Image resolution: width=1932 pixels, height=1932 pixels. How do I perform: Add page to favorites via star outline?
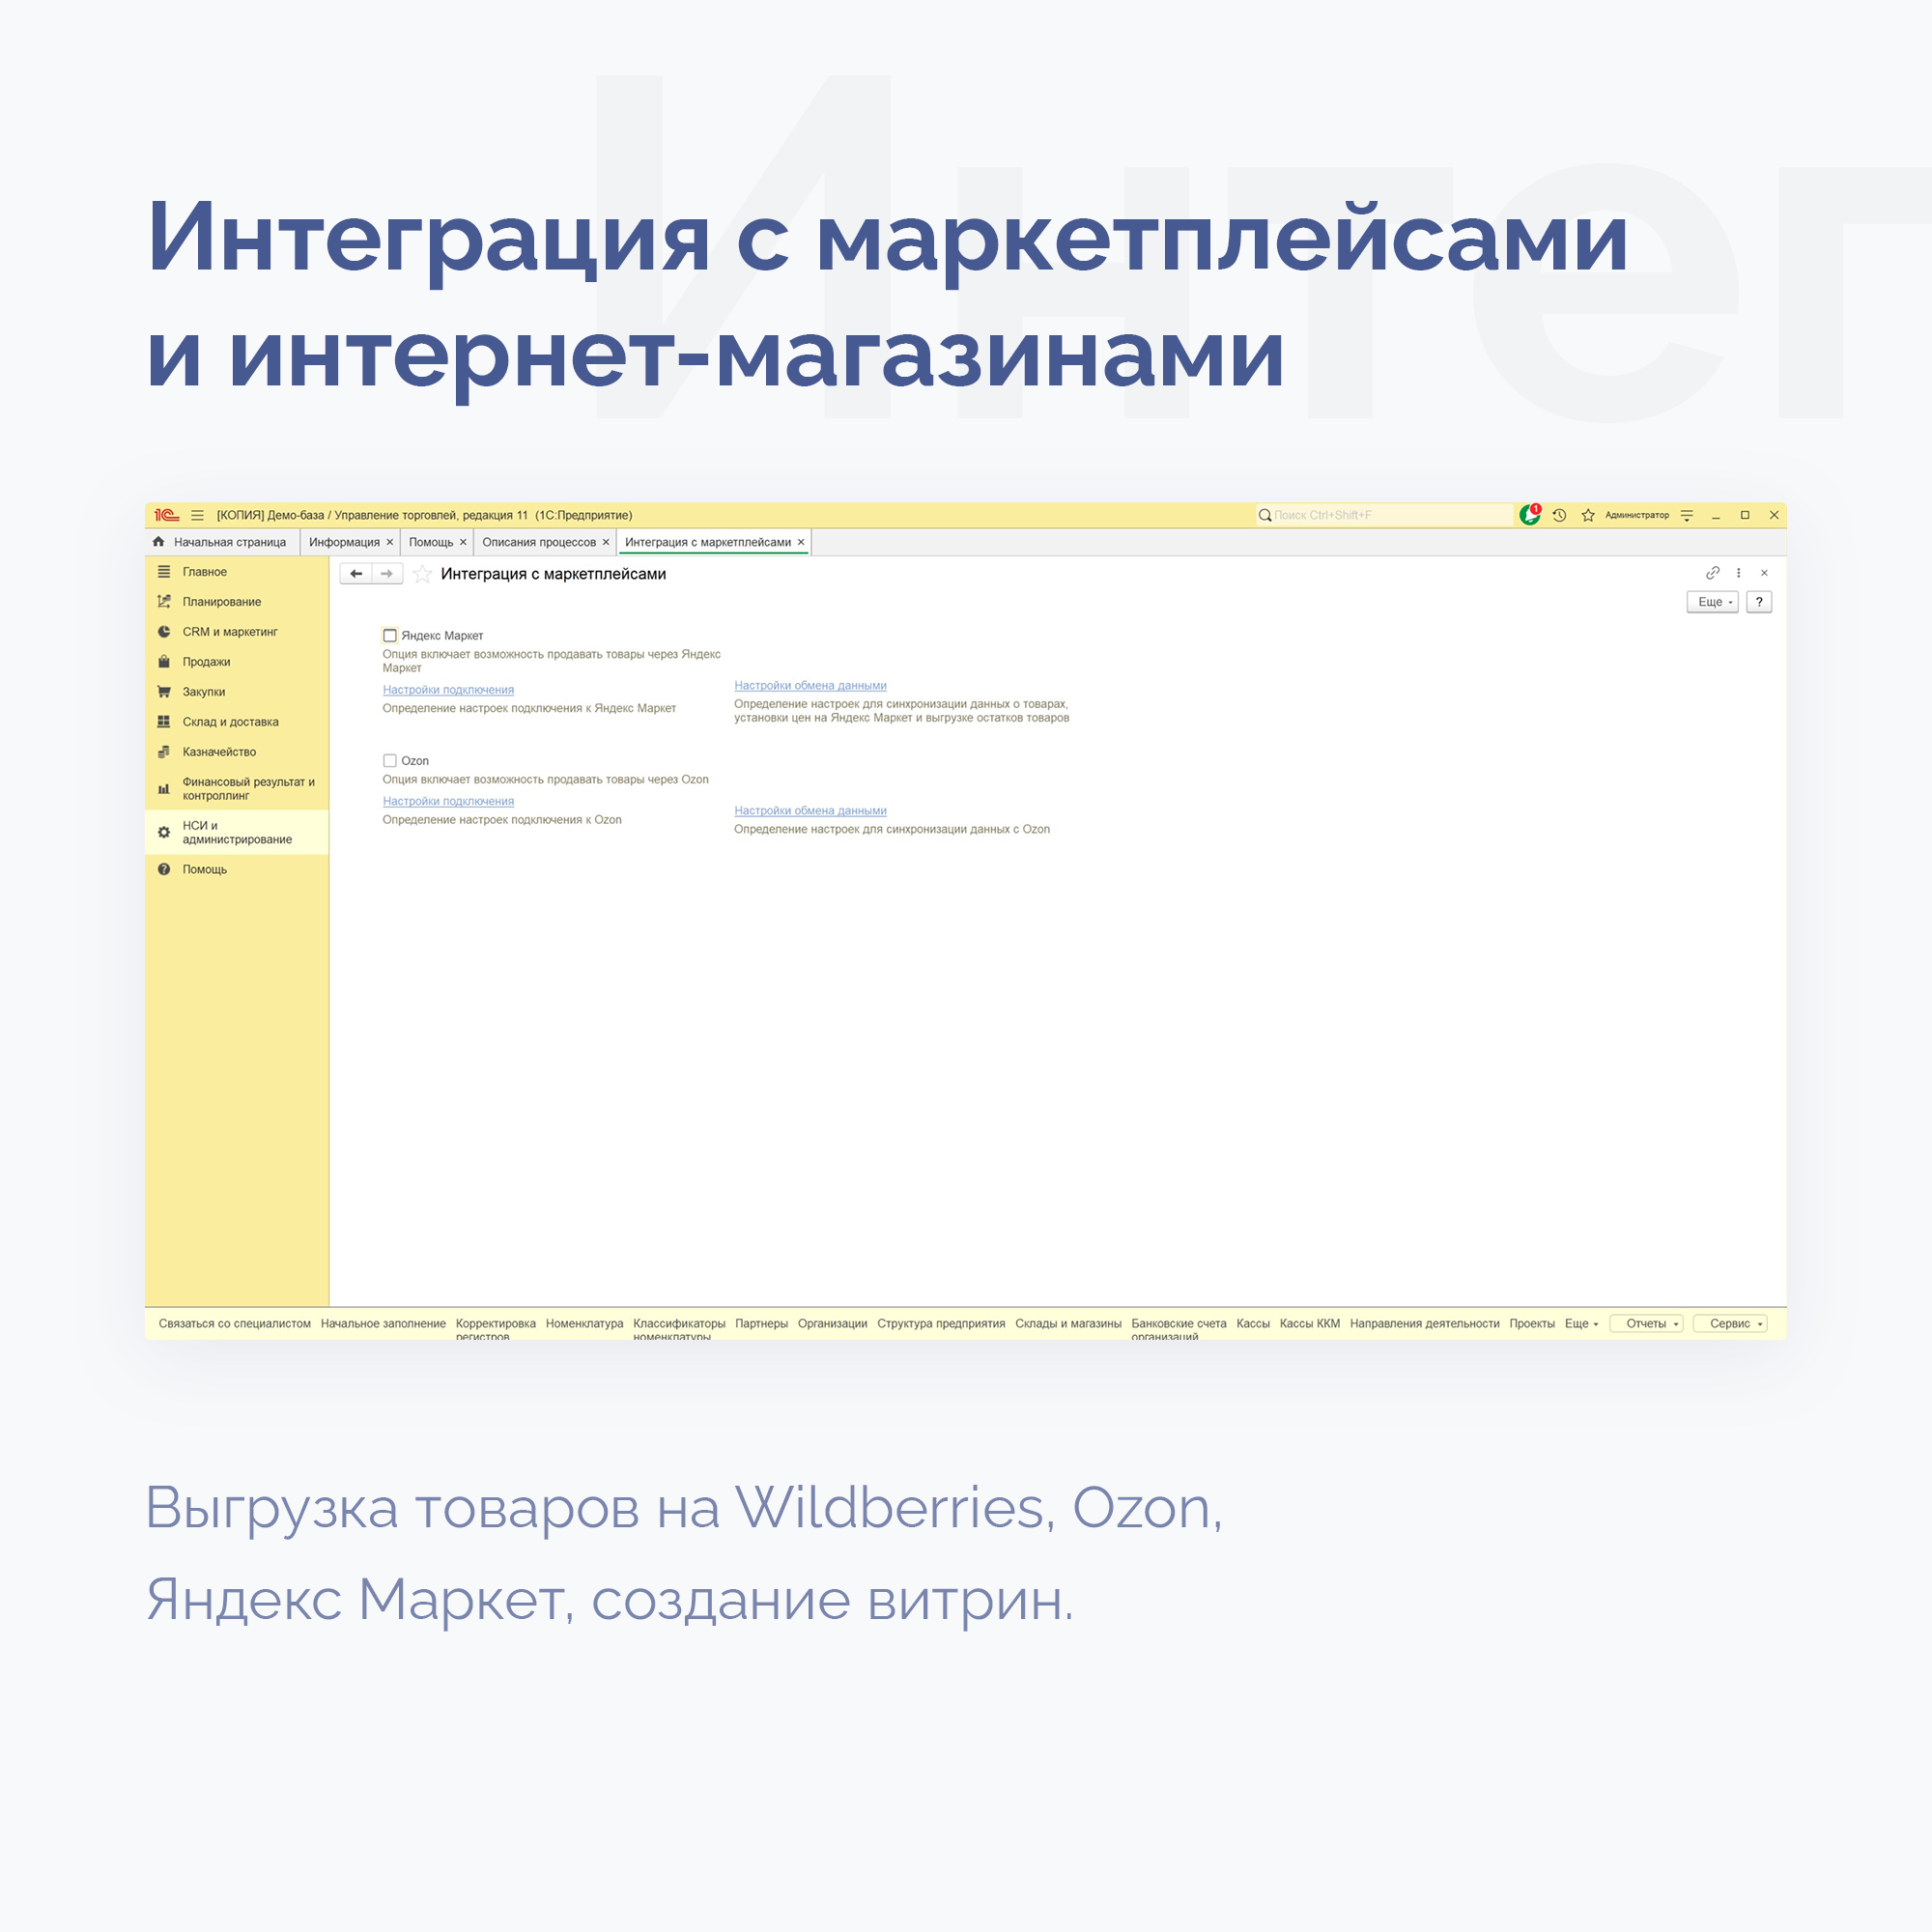pyautogui.click(x=422, y=573)
